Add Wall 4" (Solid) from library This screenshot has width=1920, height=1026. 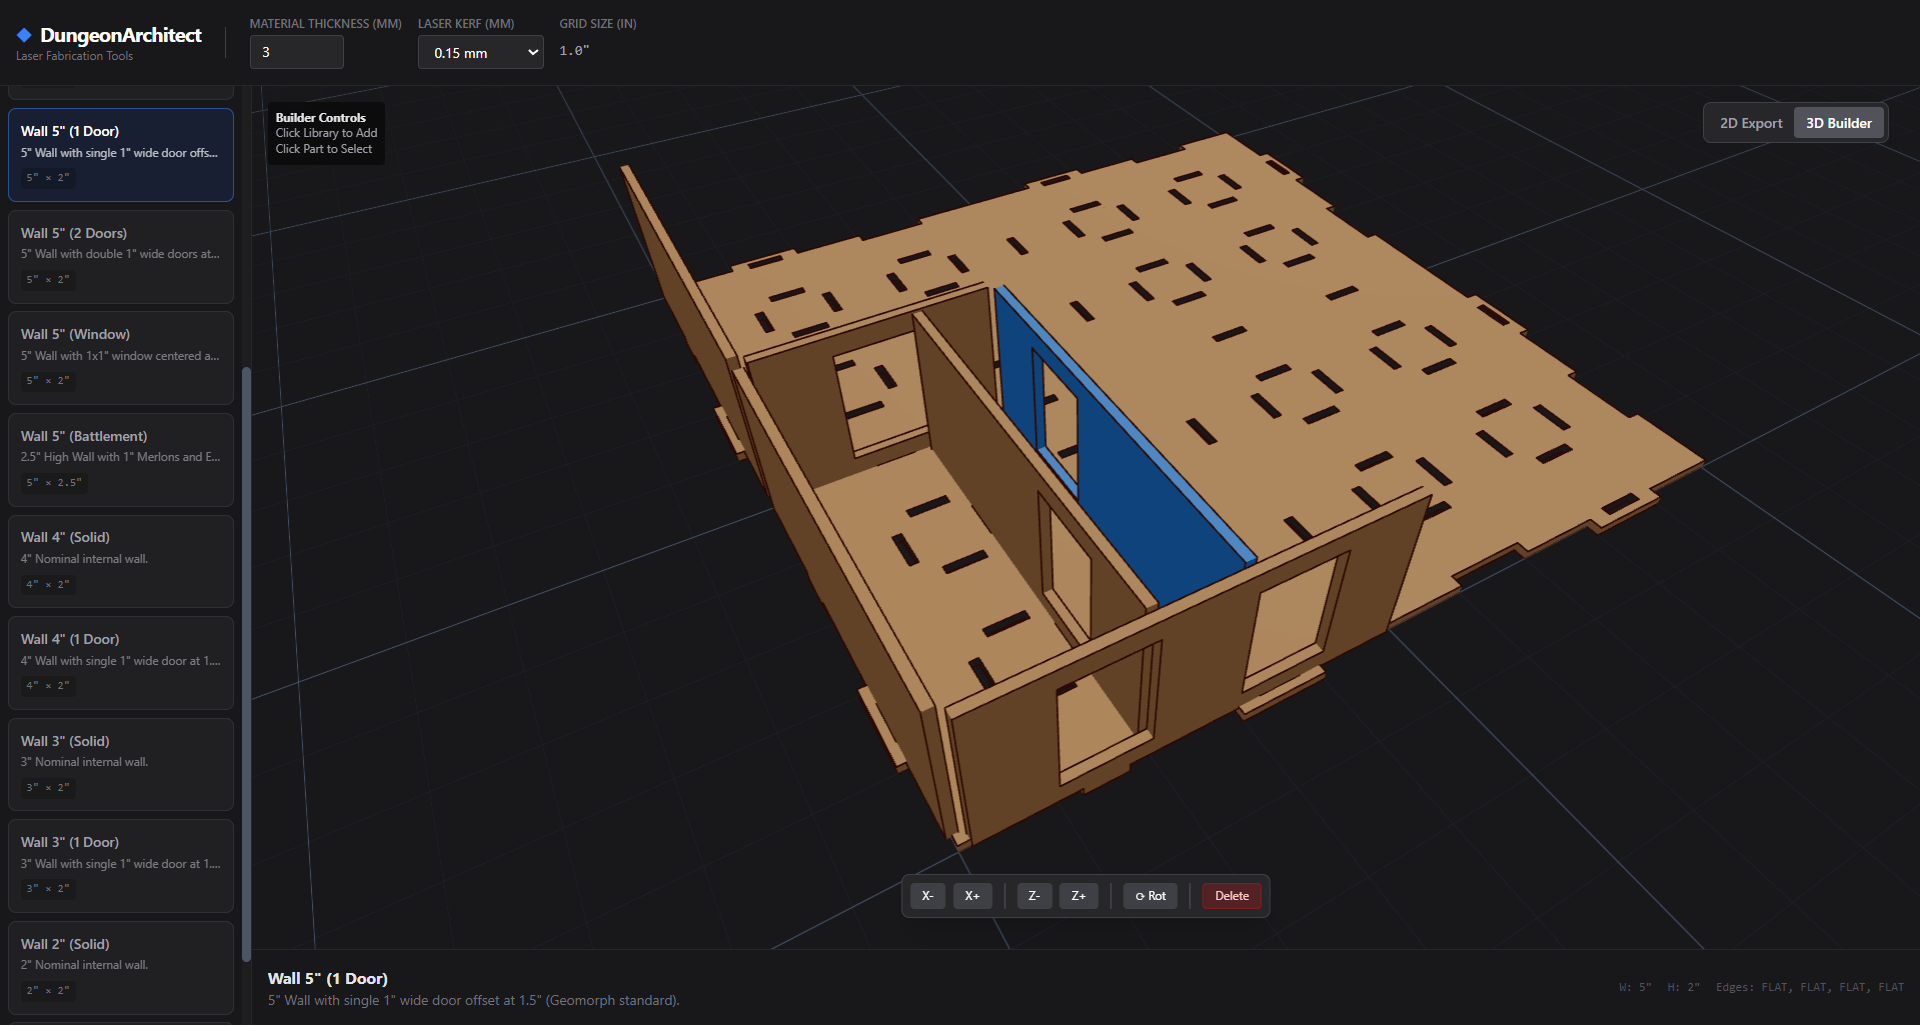[121, 561]
